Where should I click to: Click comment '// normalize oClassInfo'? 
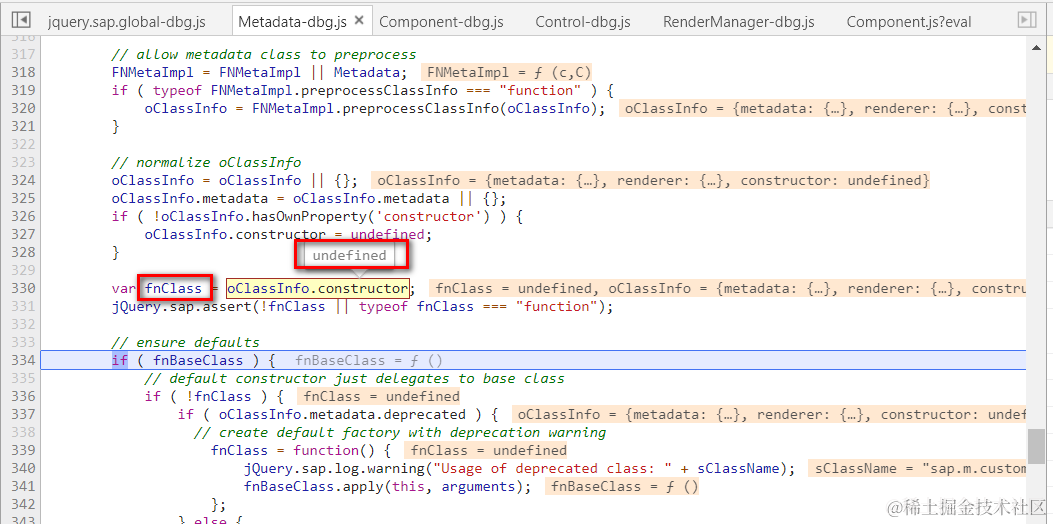tap(207, 163)
